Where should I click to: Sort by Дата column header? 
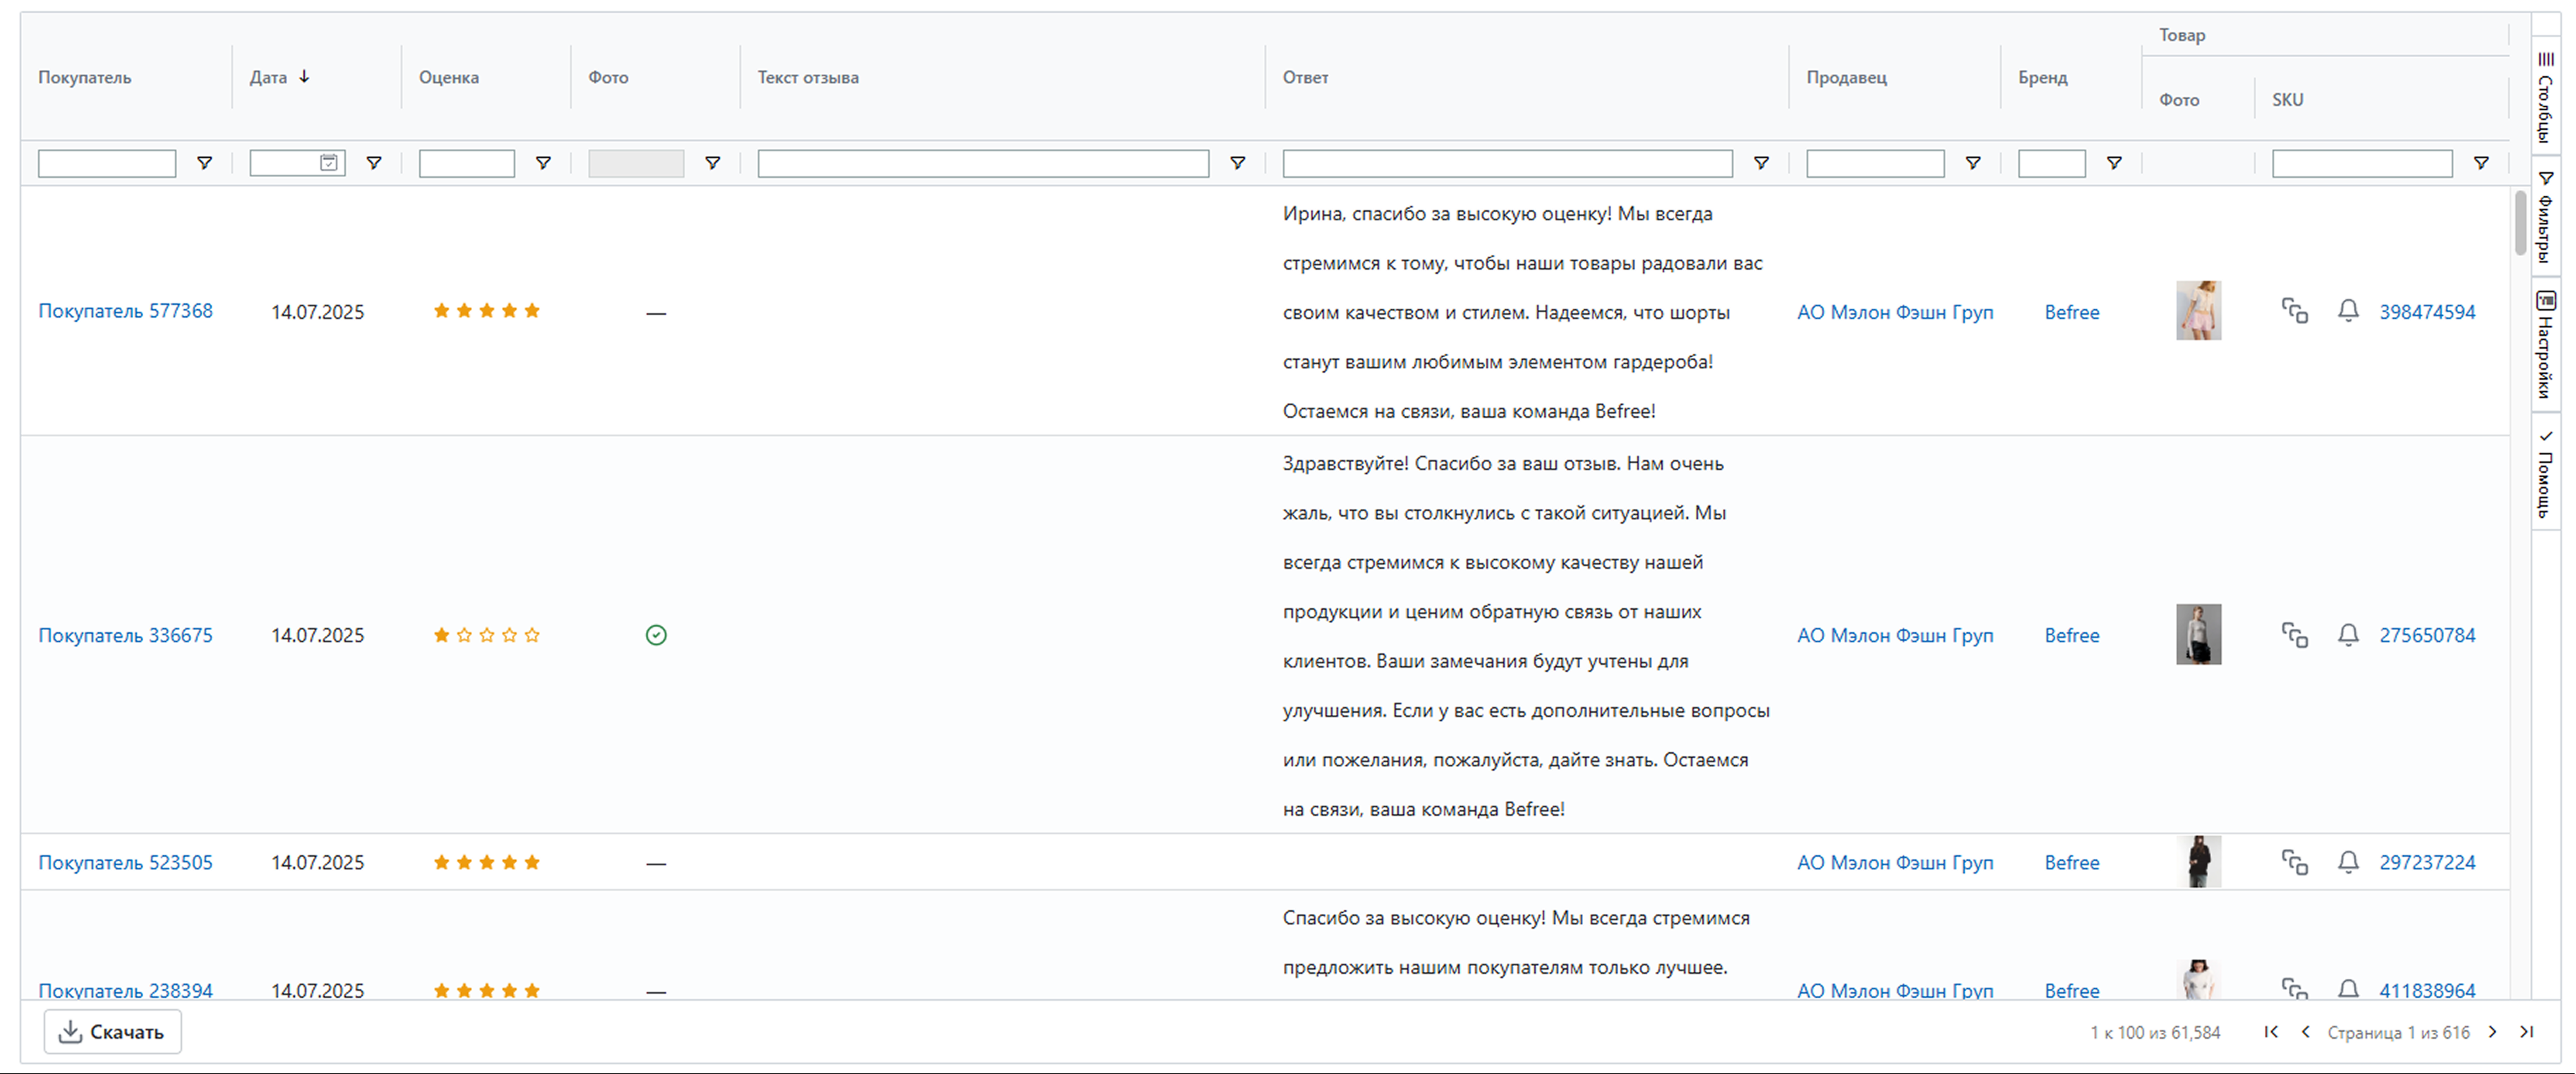pos(279,77)
